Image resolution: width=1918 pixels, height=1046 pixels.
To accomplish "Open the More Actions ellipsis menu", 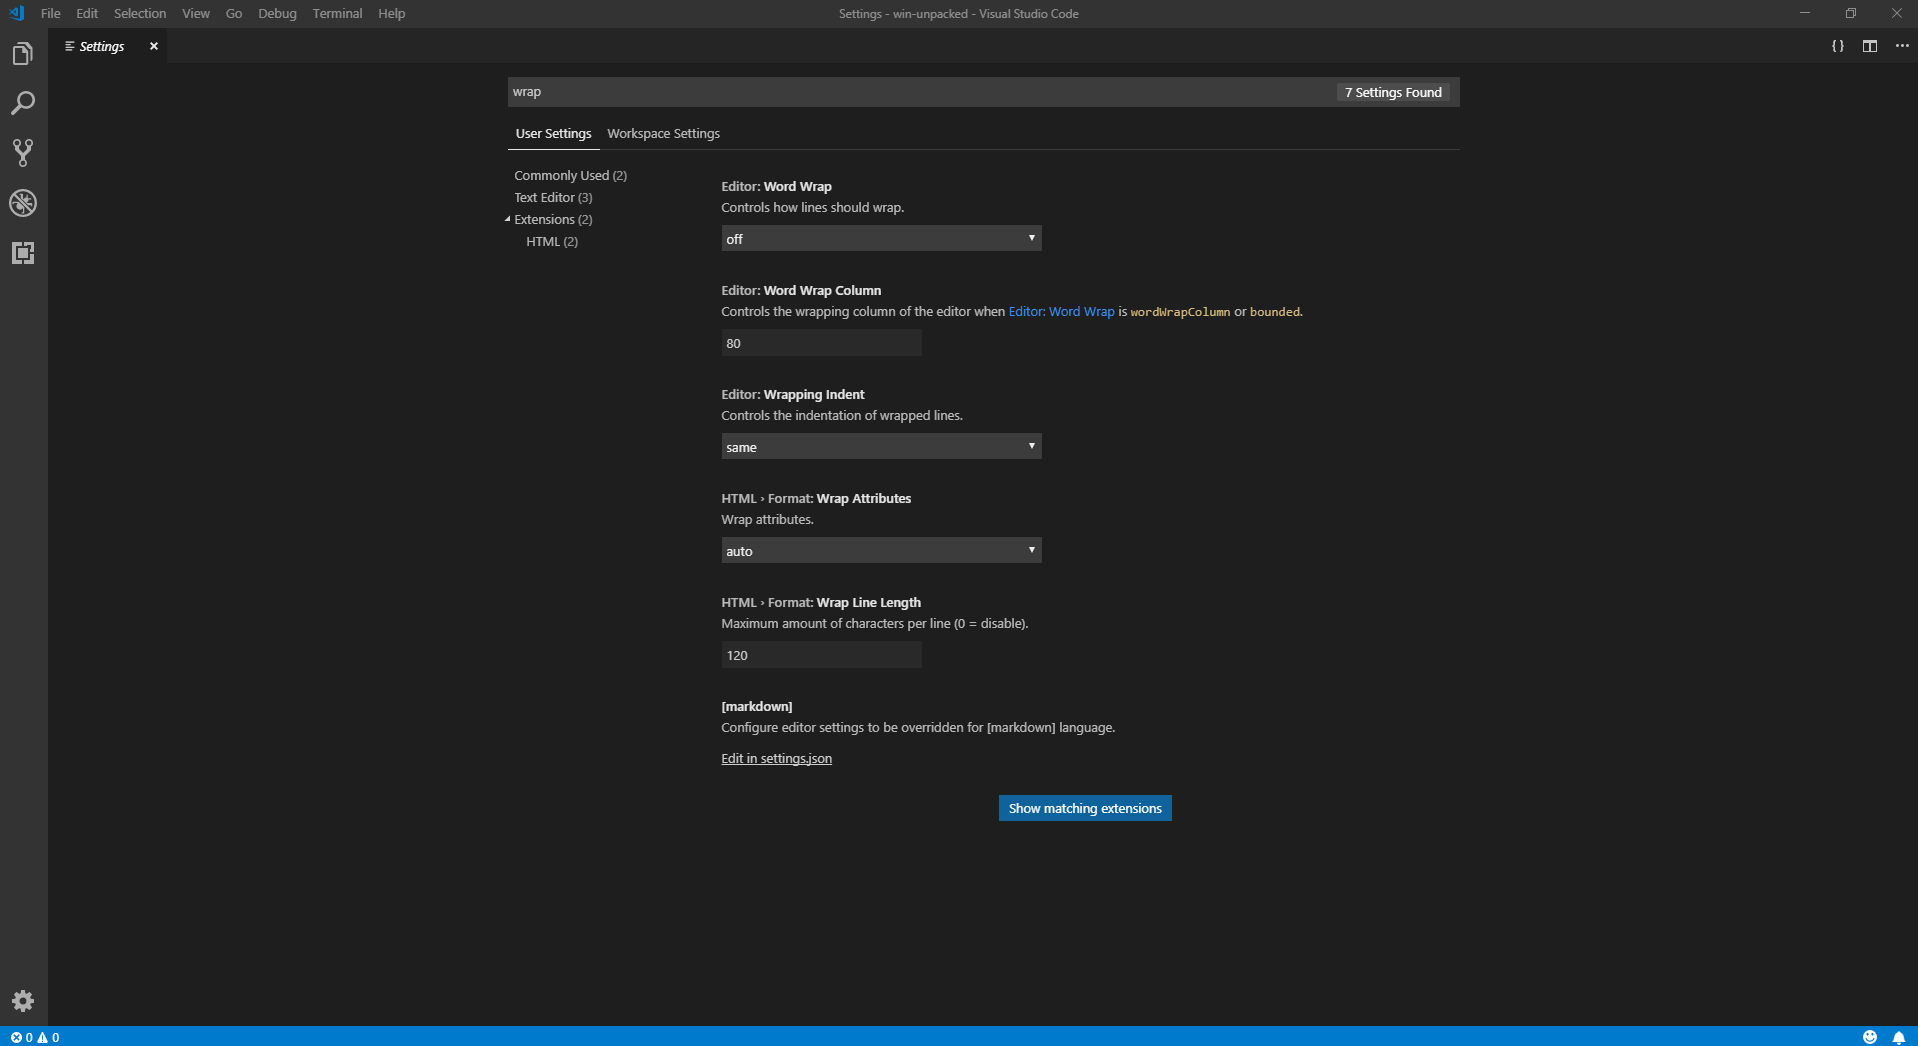I will [x=1902, y=46].
